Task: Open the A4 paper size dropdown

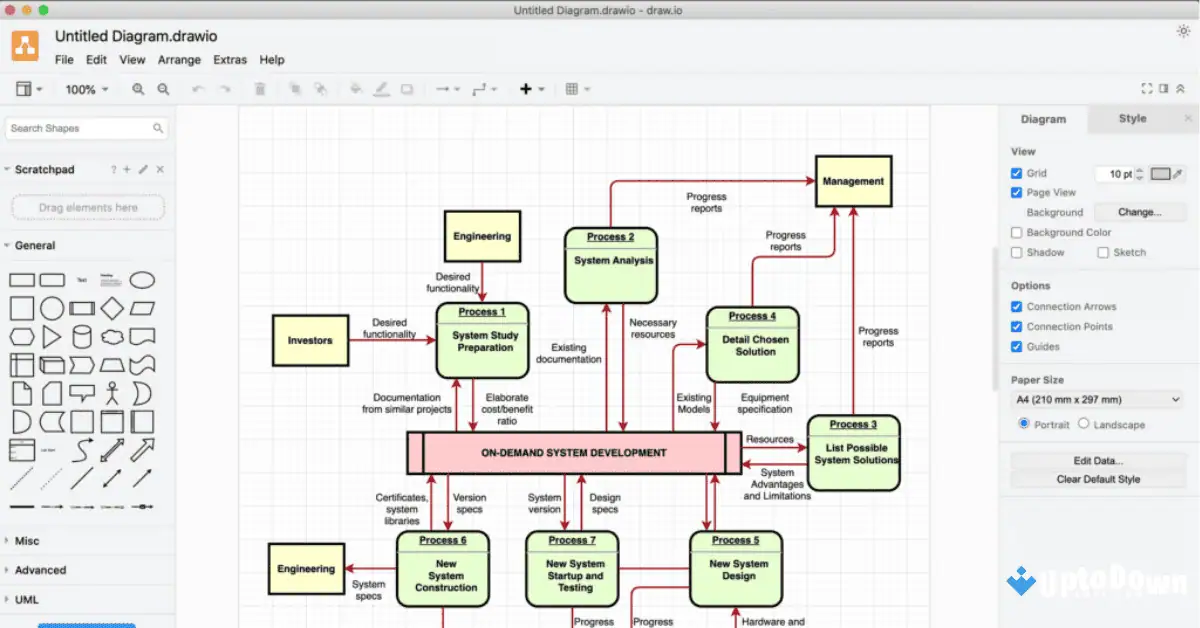Action: (x=1097, y=399)
